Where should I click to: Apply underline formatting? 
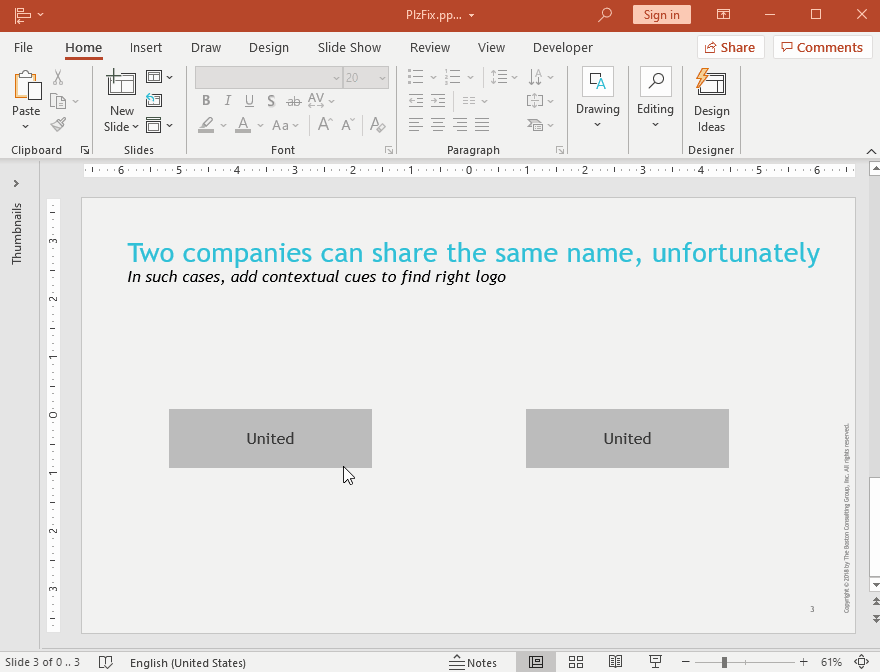click(248, 100)
